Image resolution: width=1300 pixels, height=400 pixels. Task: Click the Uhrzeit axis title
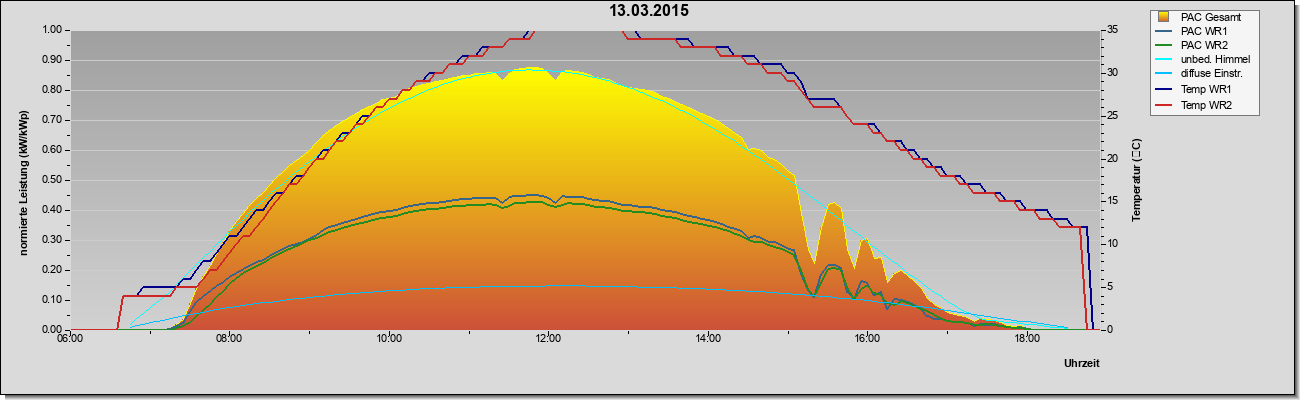[1083, 365]
